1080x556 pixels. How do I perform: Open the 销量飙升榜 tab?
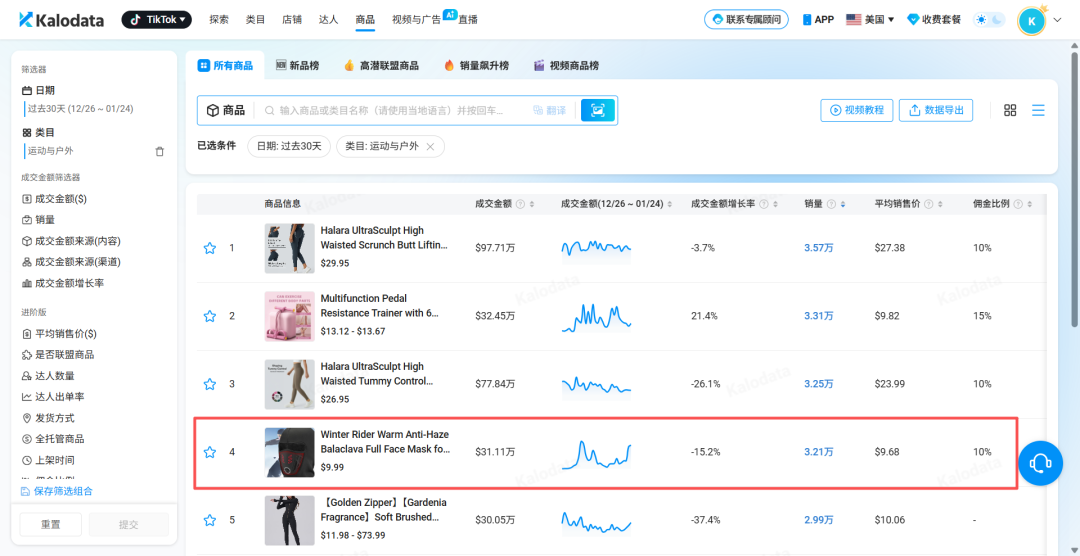[476, 66]
